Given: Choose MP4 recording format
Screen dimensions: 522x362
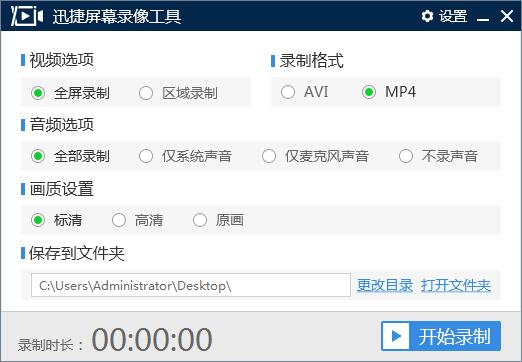Looking at the screenshot, I should (x=389, y=92).
